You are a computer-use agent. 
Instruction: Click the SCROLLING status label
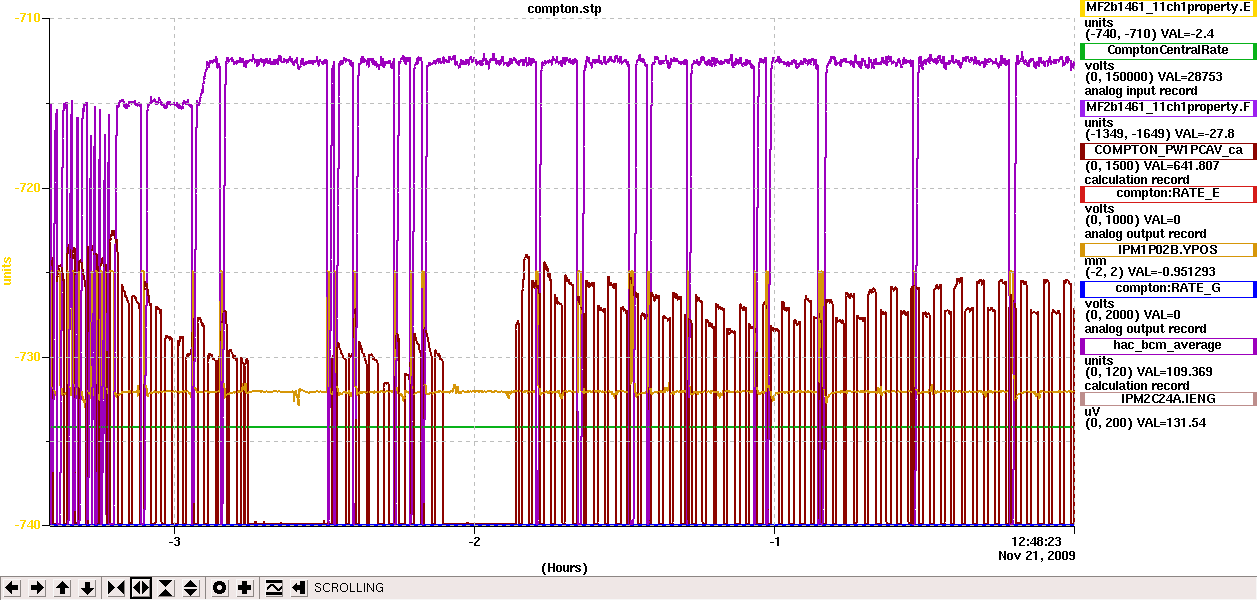click(x=349, y=588)
